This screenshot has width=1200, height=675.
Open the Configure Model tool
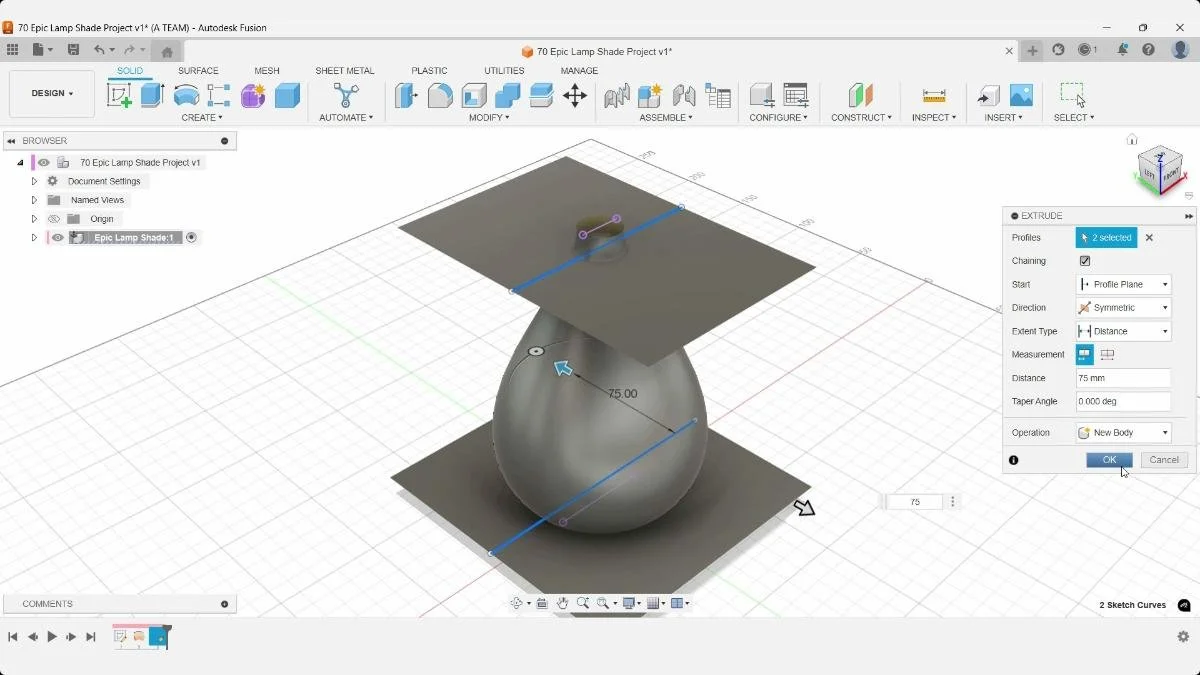pos(761,95)
